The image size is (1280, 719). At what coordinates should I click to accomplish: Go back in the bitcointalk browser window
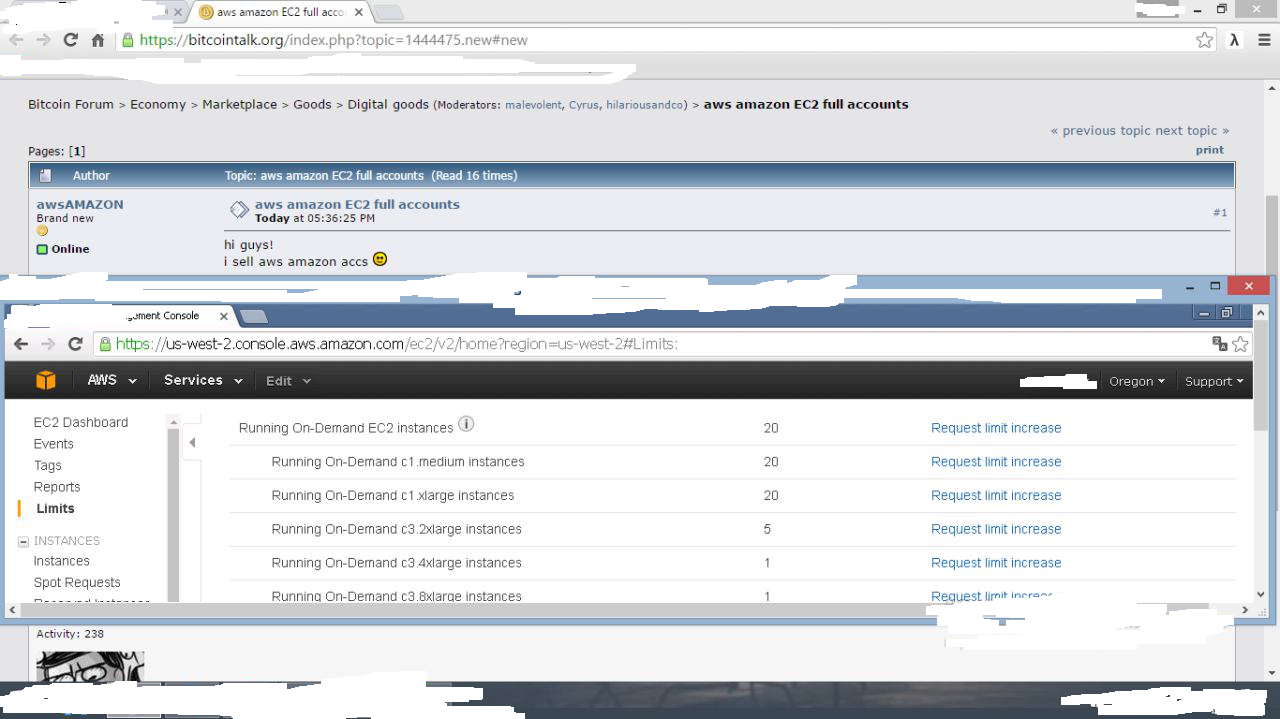[x=16, y=40]
